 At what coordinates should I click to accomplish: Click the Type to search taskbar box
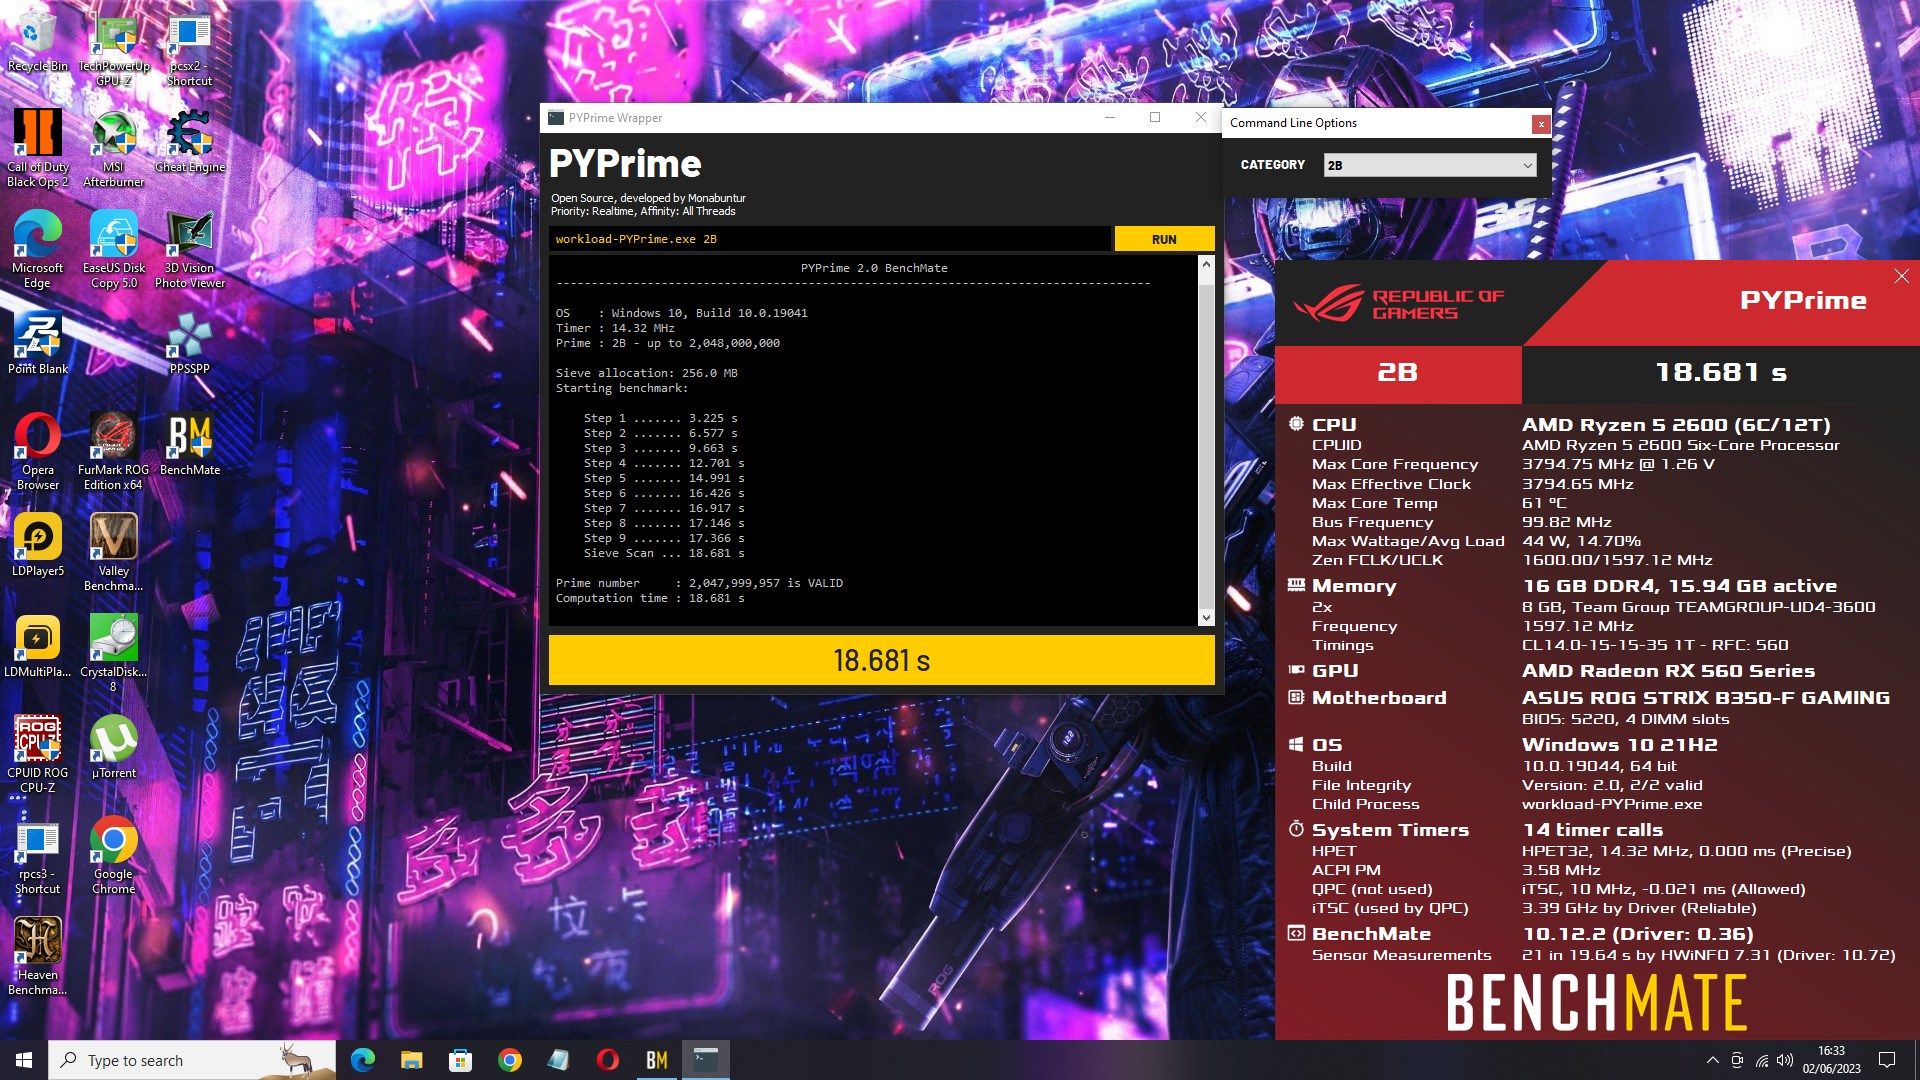[x=192, y=1060]
